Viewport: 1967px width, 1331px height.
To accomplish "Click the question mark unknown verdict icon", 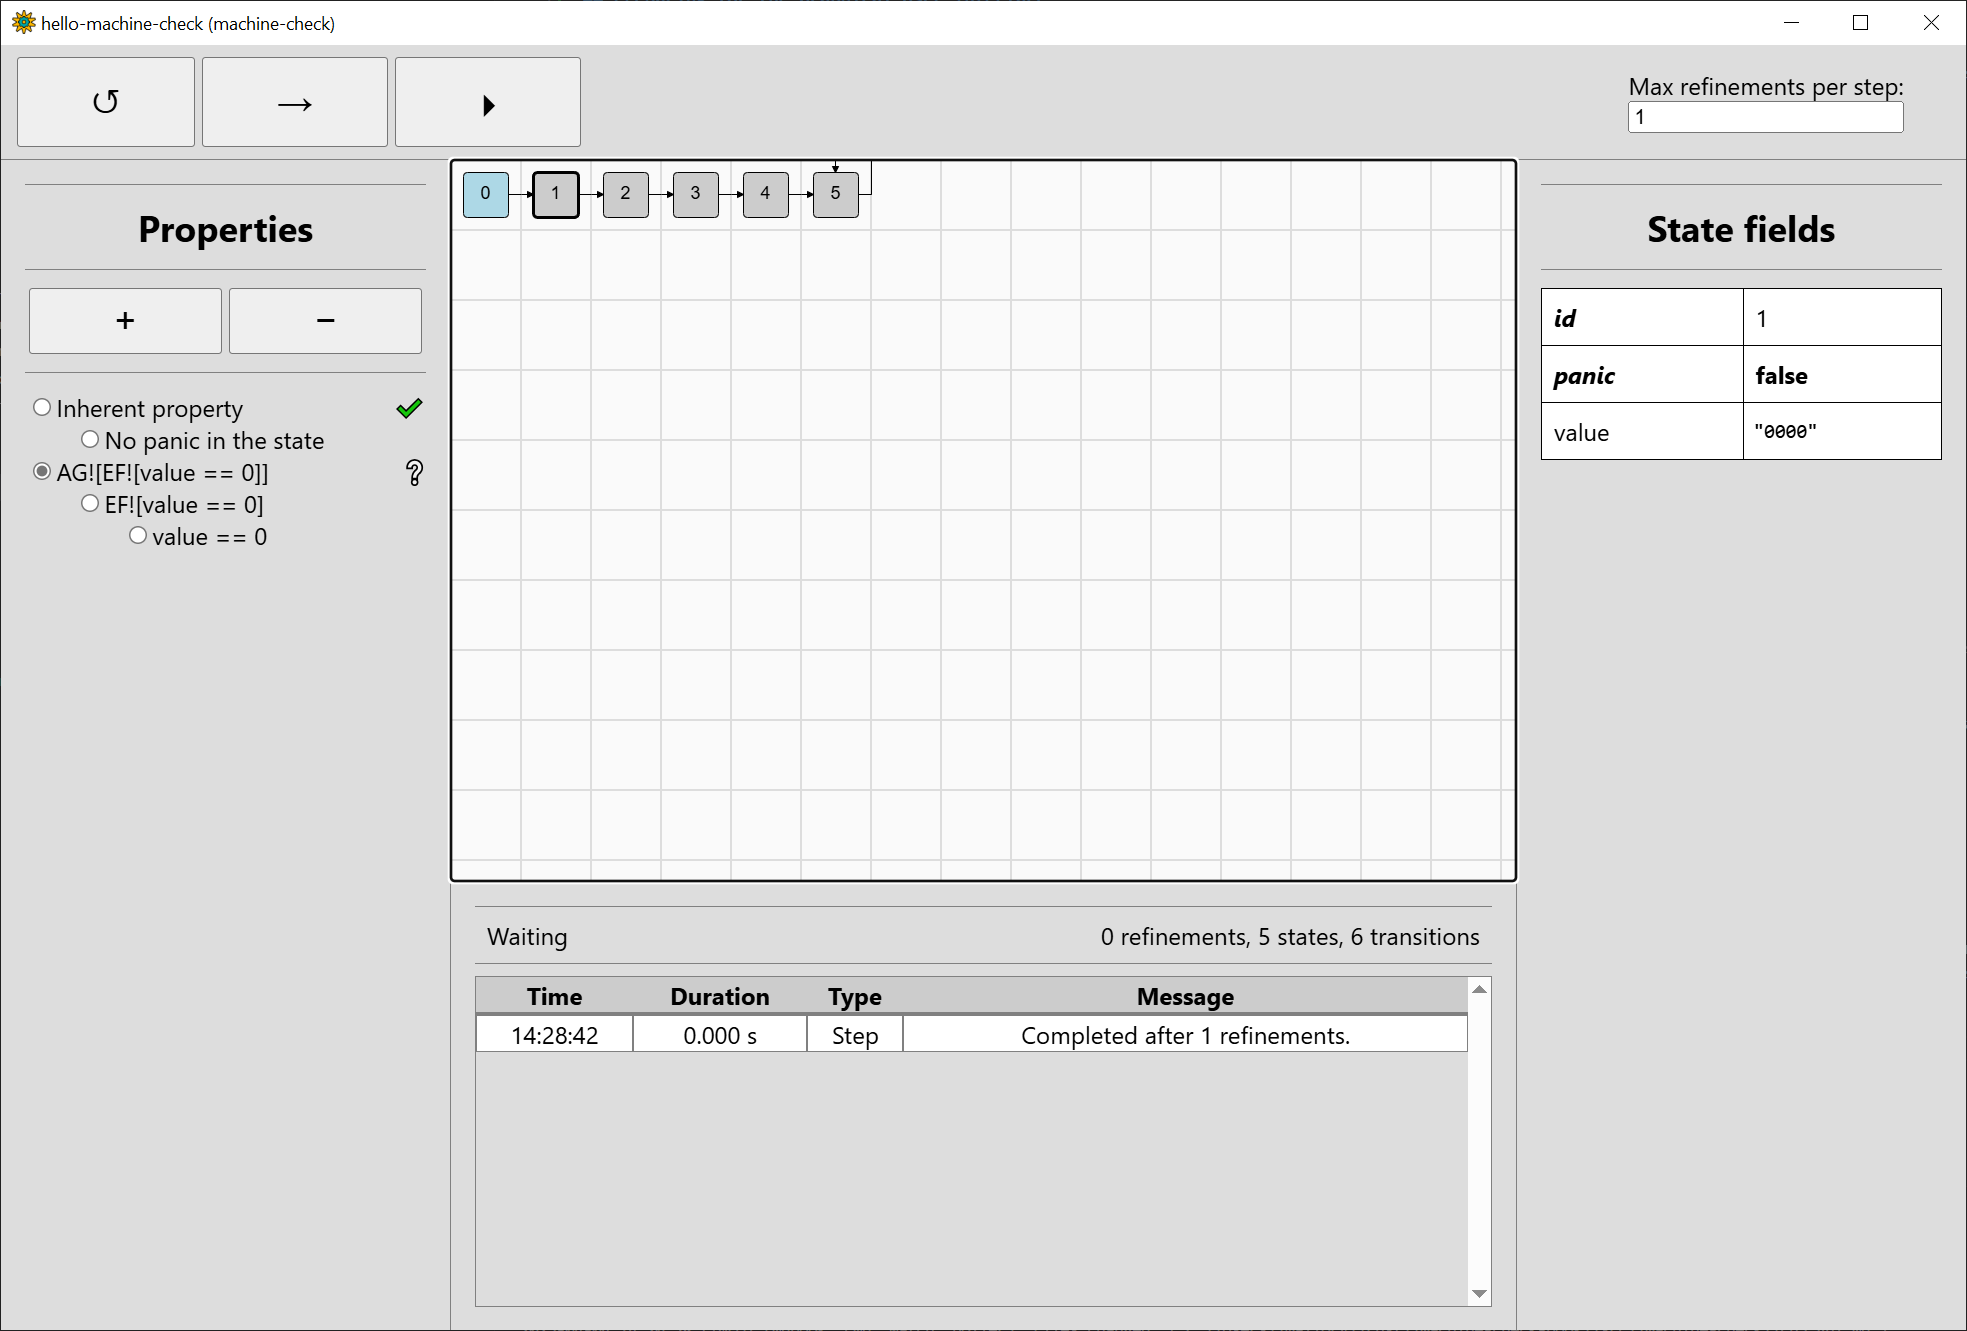I will tap(414, 473).
